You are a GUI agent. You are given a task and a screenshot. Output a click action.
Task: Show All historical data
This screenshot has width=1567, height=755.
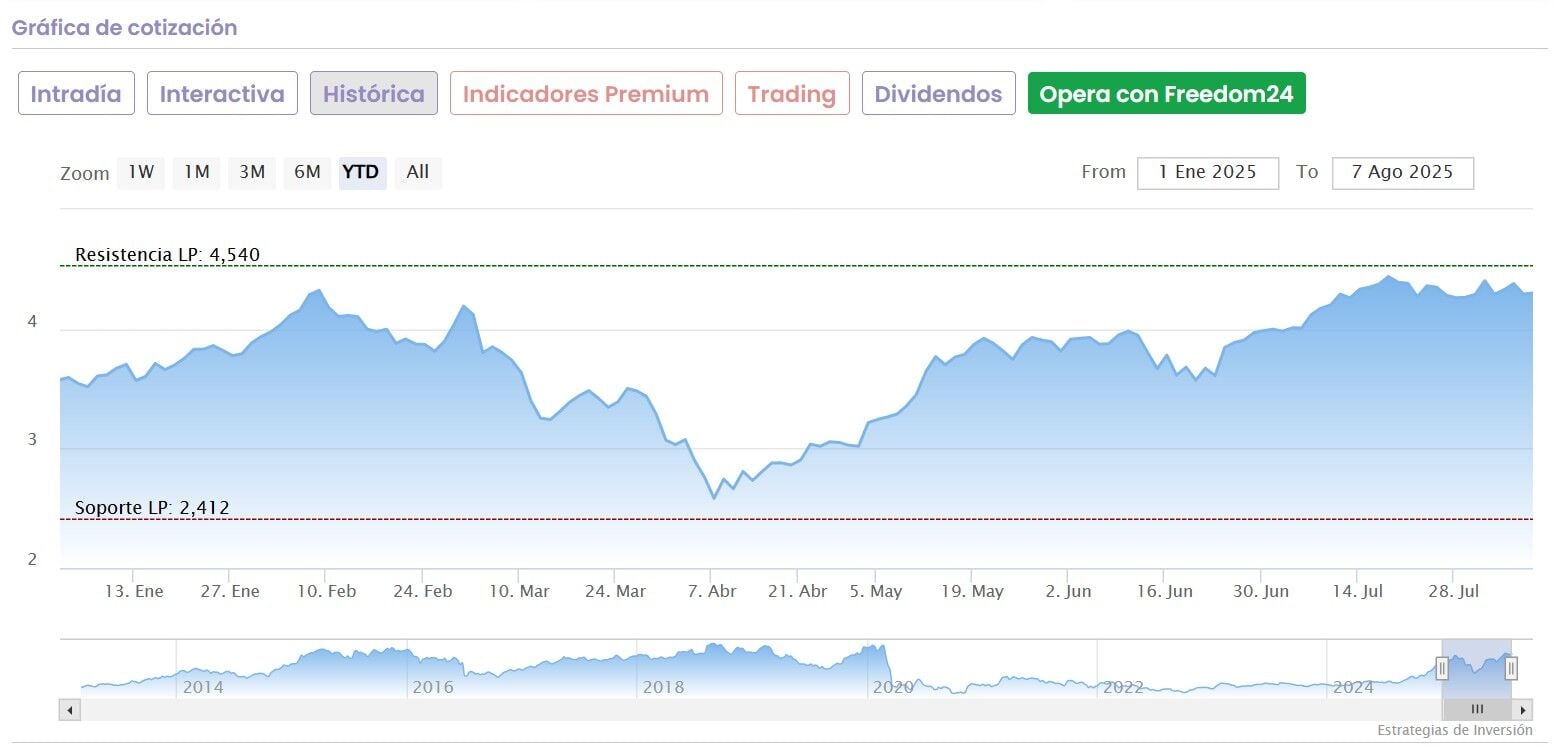coord(418,172)
